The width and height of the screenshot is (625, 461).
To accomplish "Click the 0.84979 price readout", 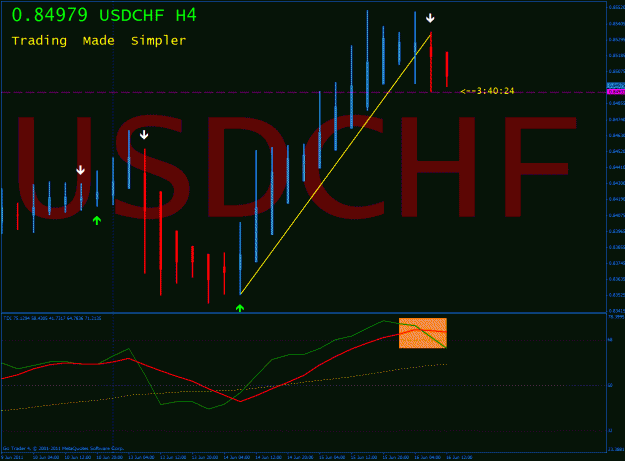I will click(49, 16).
